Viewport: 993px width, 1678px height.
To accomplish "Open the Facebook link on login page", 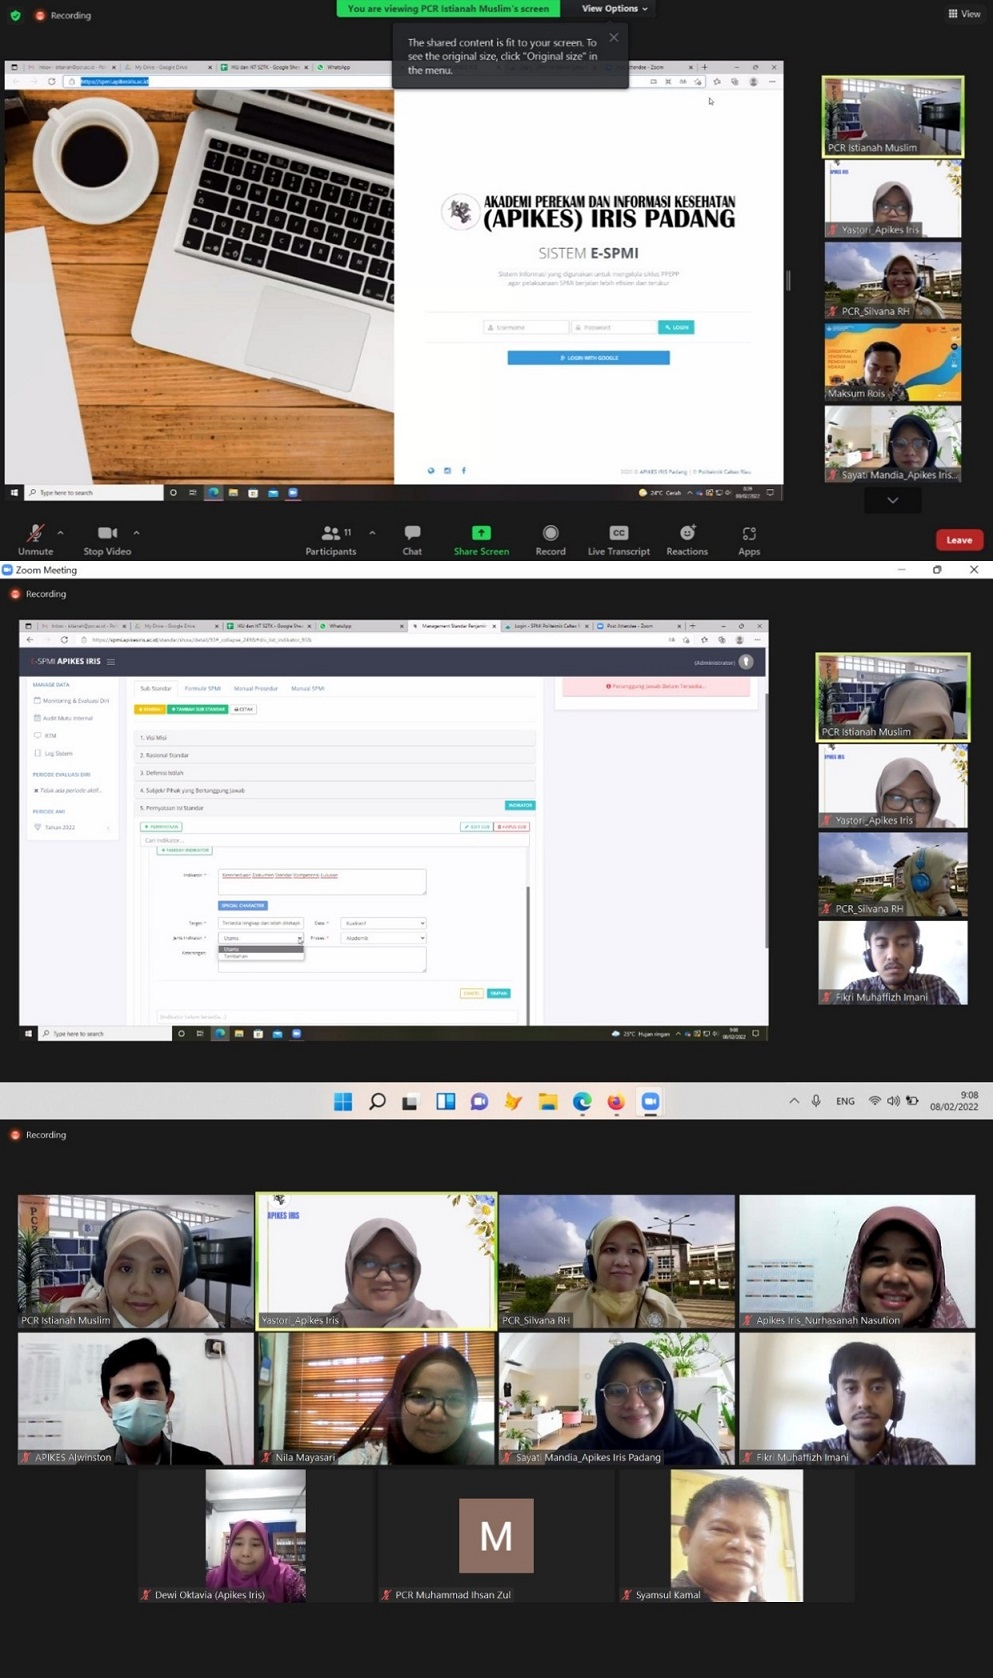I will [x=463, y=470].
